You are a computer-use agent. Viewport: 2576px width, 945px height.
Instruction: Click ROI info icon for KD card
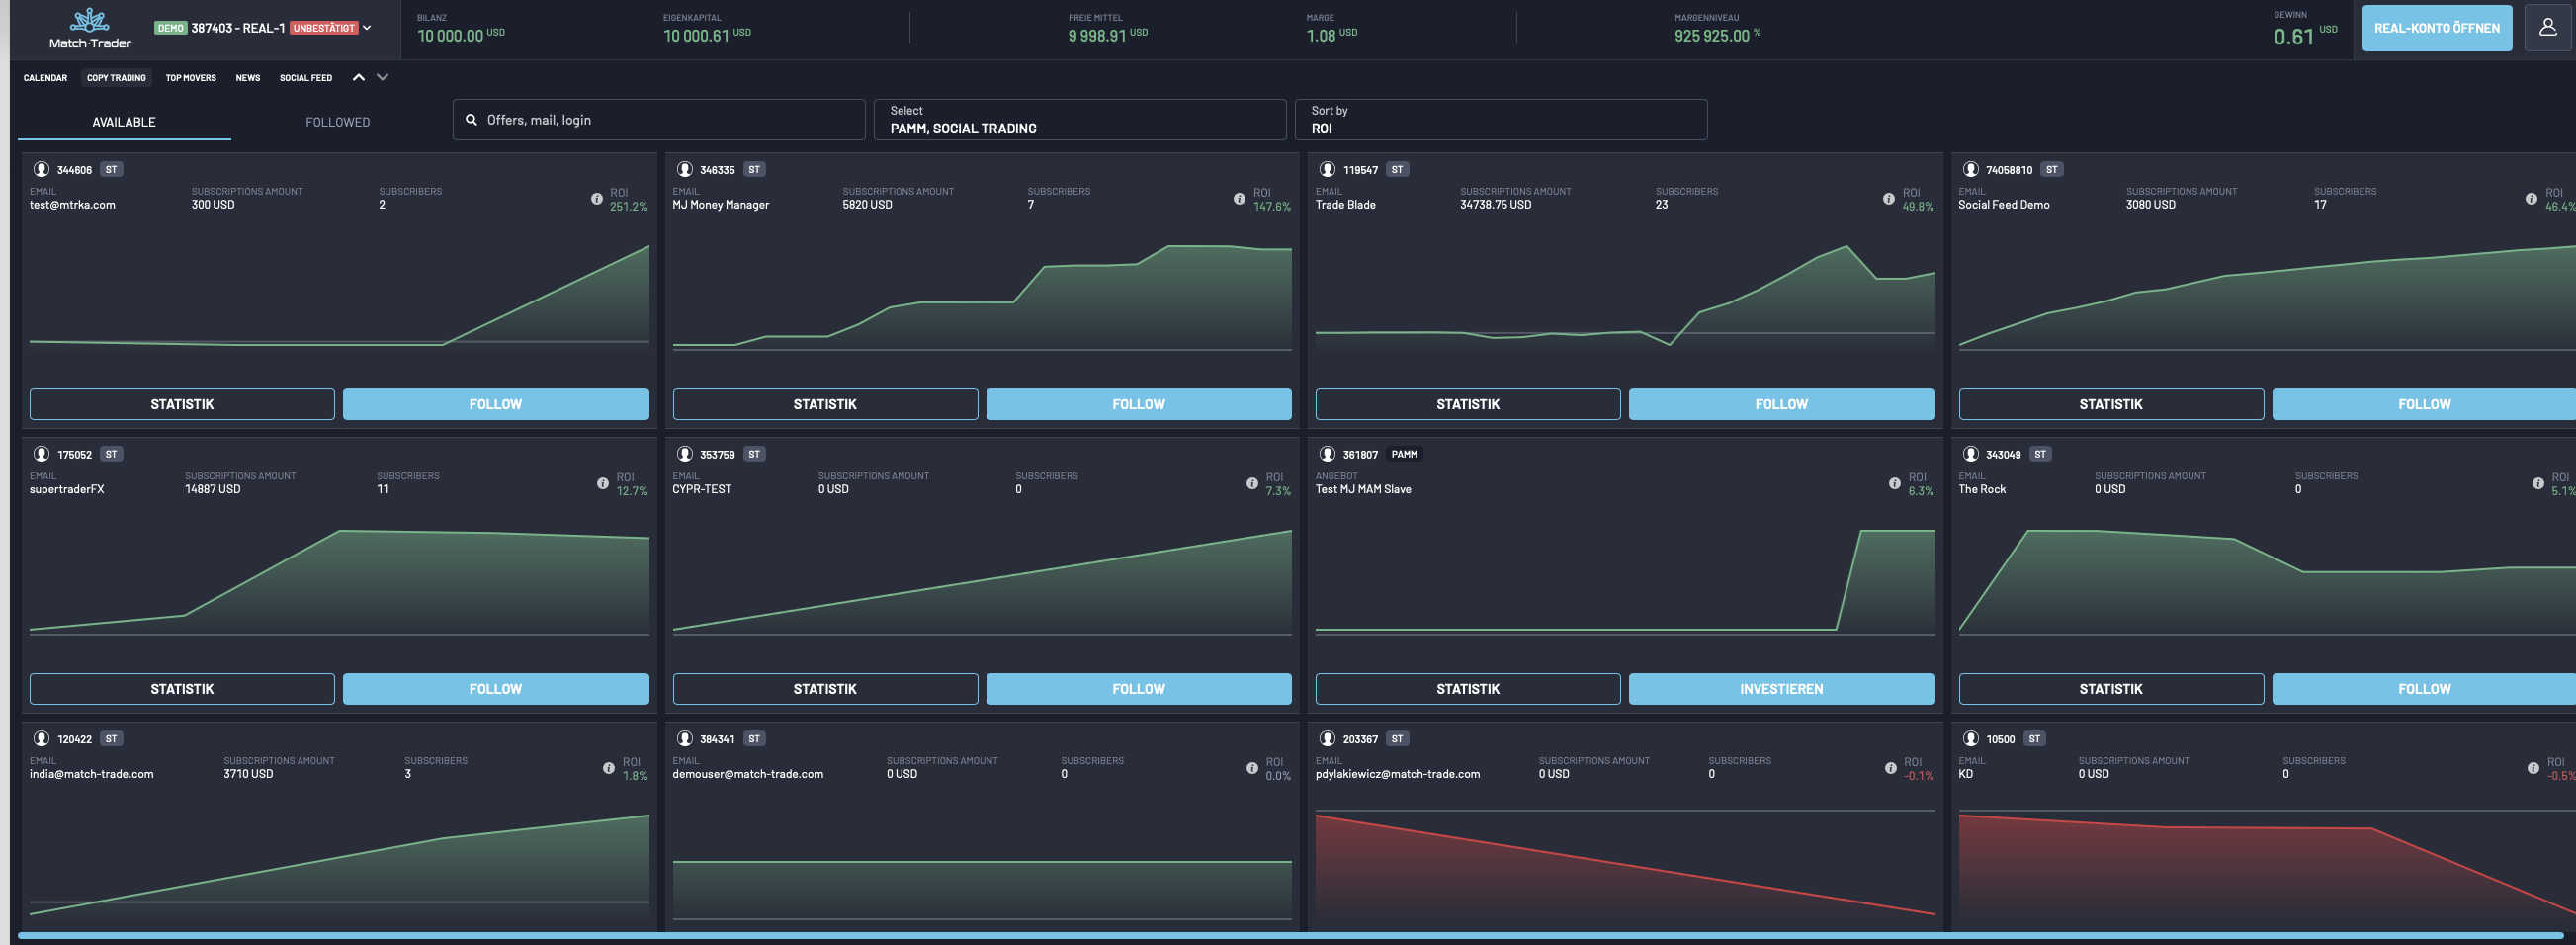click(2533, 768)
